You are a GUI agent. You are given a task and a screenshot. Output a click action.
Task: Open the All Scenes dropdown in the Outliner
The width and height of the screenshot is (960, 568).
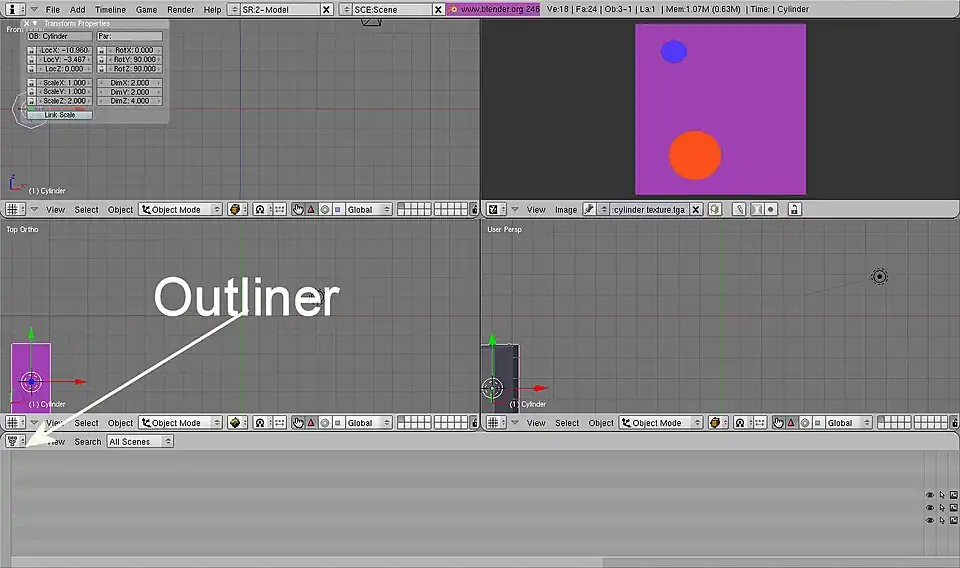[x=141, y=441]
